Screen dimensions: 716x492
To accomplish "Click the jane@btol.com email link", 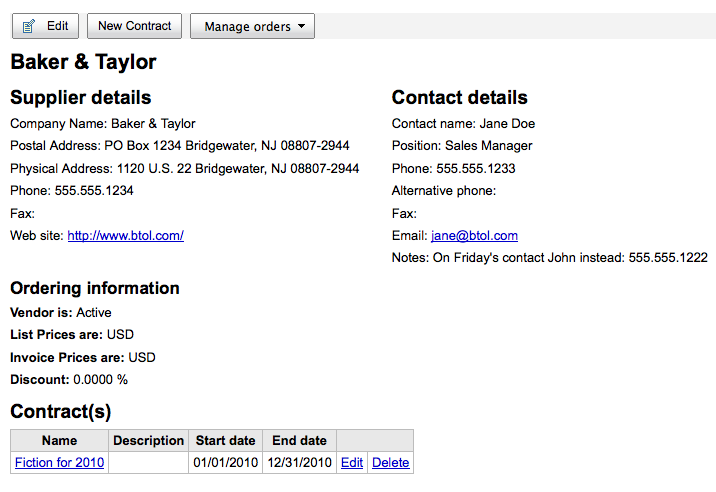I will pos(474,236).
